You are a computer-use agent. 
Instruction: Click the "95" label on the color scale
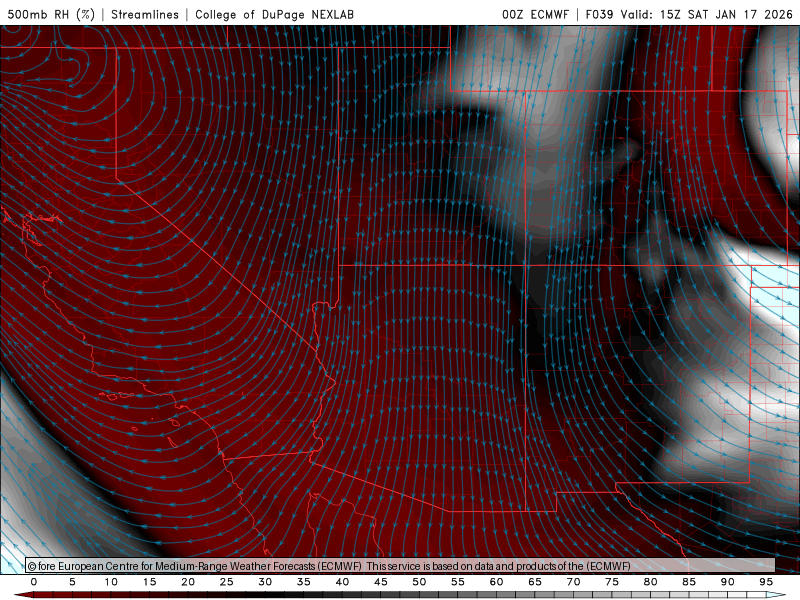tap(766, 582)
